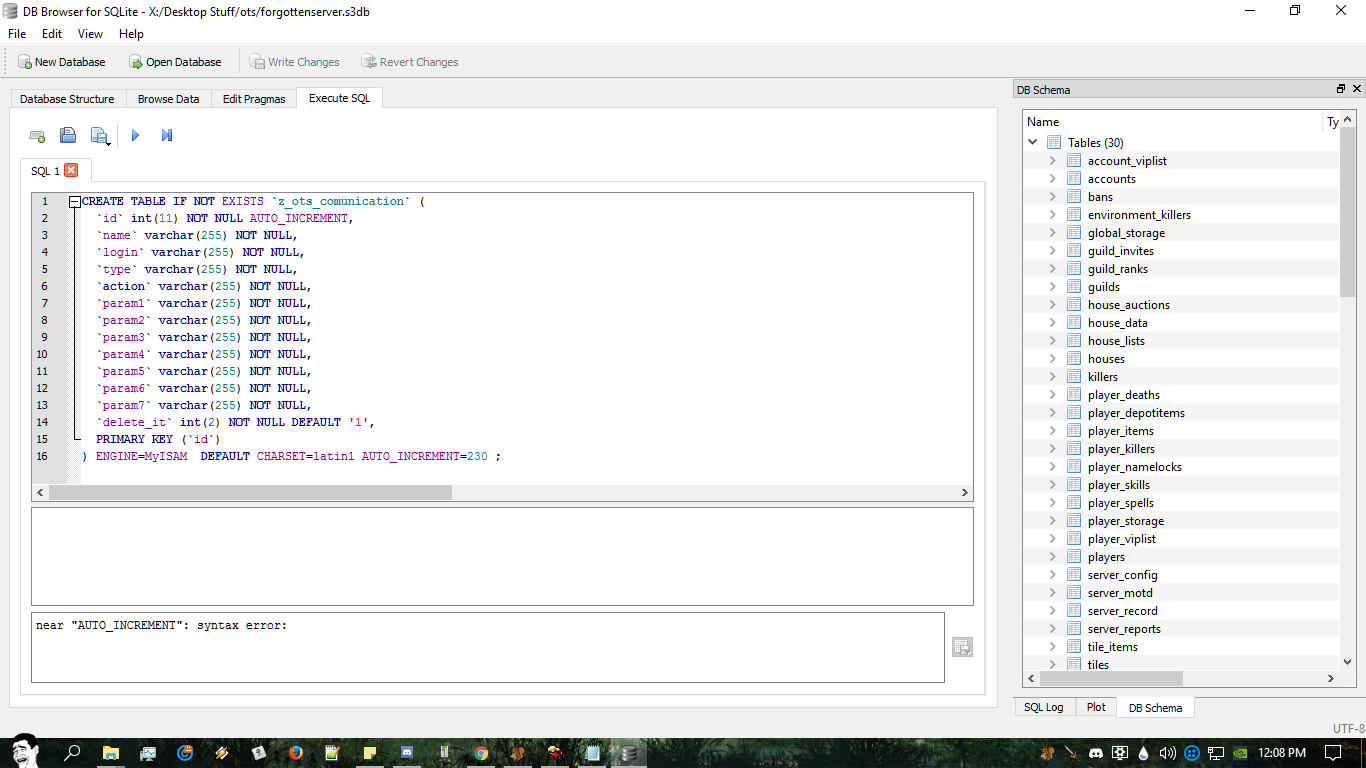
Task: Expand the accounts table node
Action: (1052, 179)
